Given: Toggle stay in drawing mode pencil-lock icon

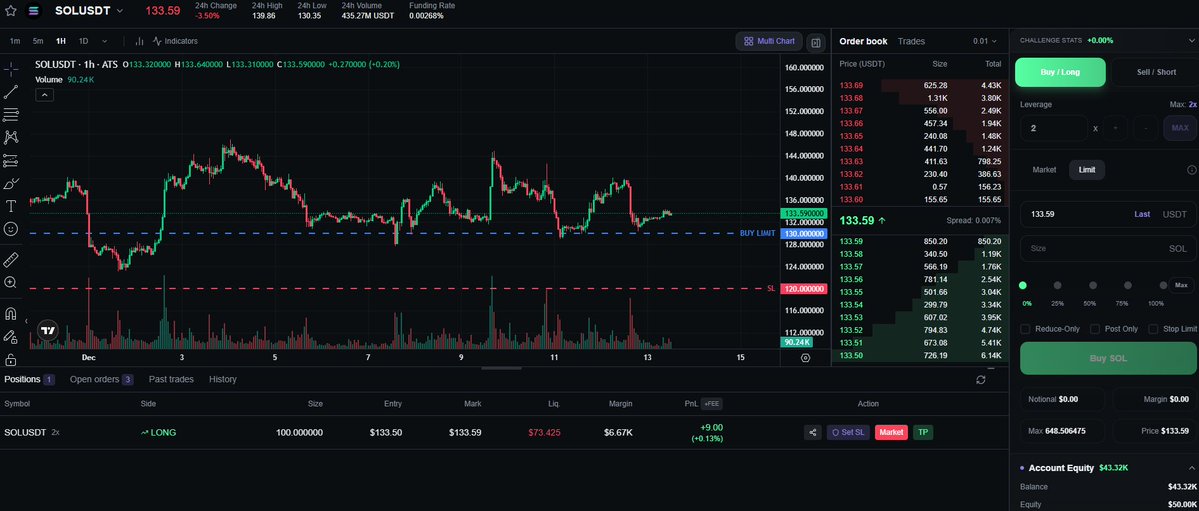Looking at the screenshot, I should tap(11, 337).
